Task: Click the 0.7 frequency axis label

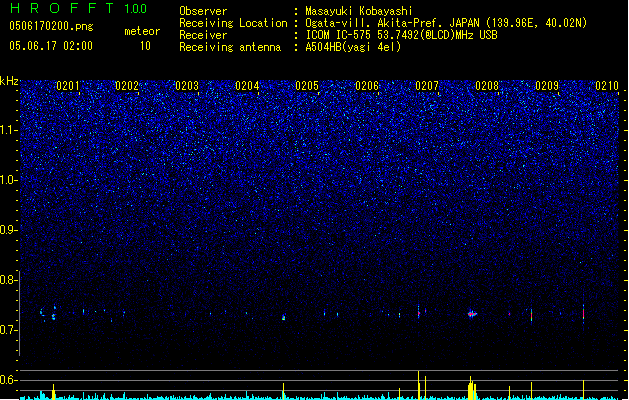Action: click(8, 330)
